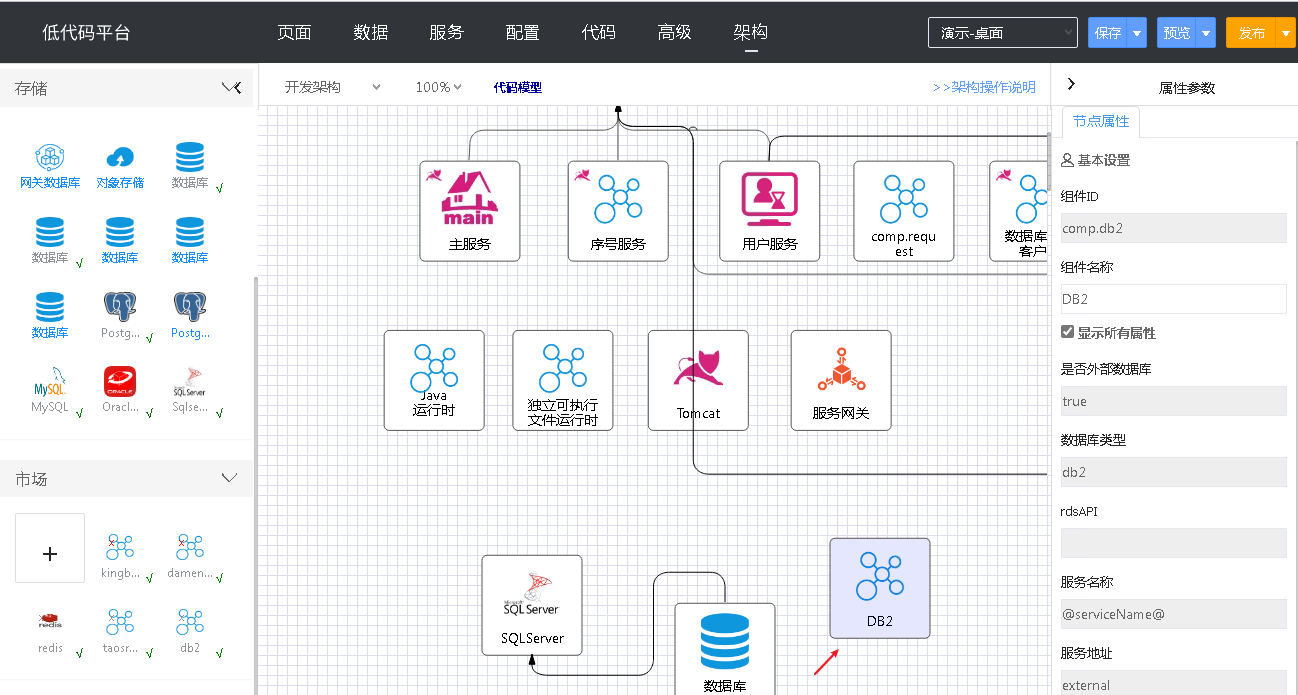Viewport: 1298px width, 695px height.
Task: Open the 页面 menu
Action: point(294,32)
